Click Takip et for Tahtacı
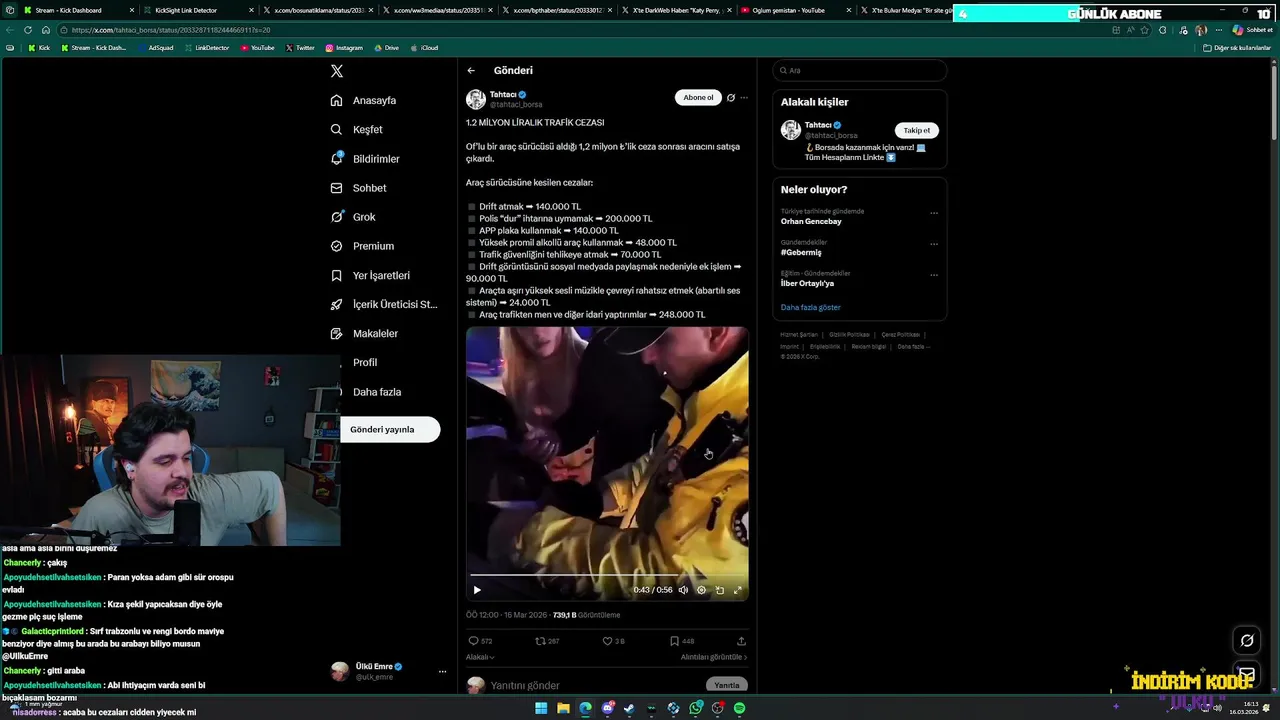This screenshot has height=720, width=1280. [x=917, y=130]
